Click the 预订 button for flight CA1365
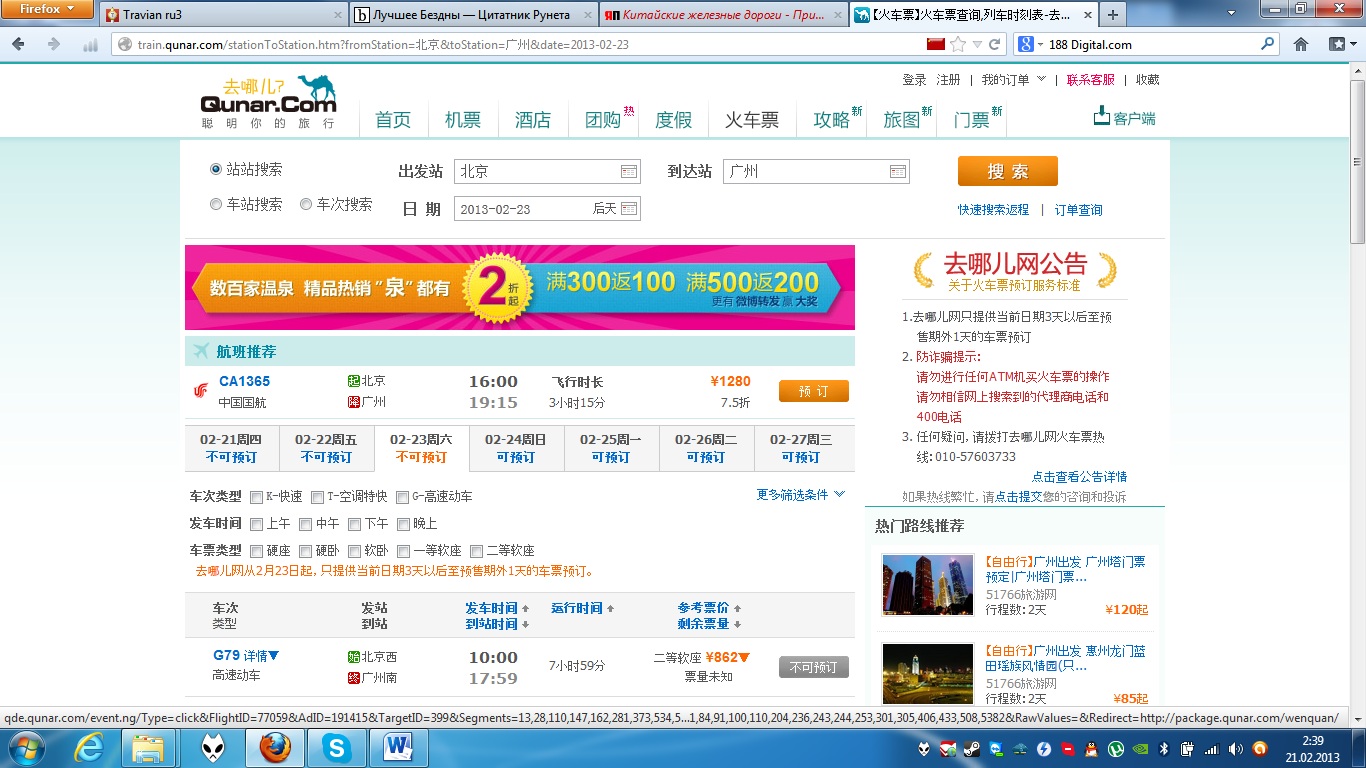The height and width of the screenshot is (768, 1366). [x=814, y=391]
